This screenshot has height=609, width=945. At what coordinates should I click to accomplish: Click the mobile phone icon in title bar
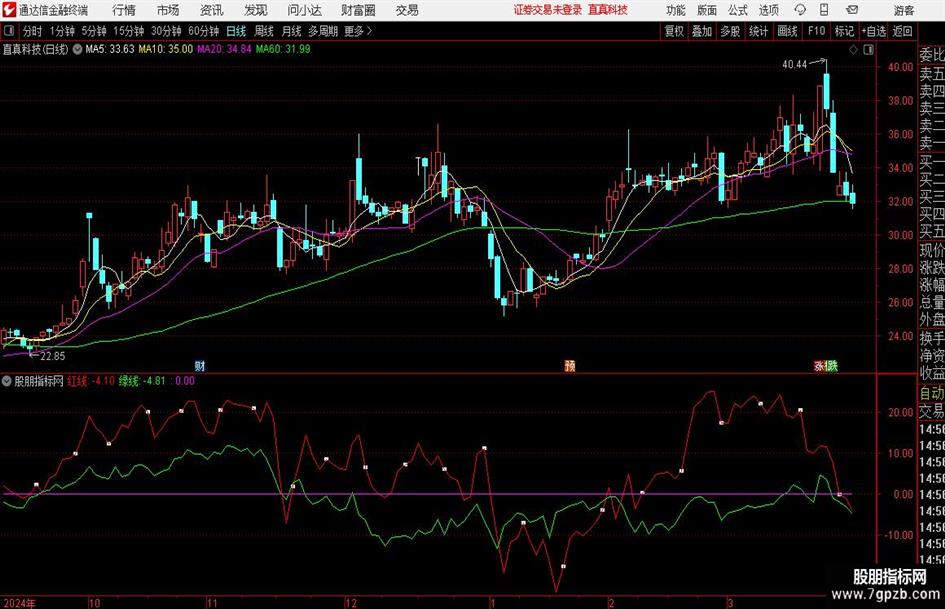click(824, 10)
